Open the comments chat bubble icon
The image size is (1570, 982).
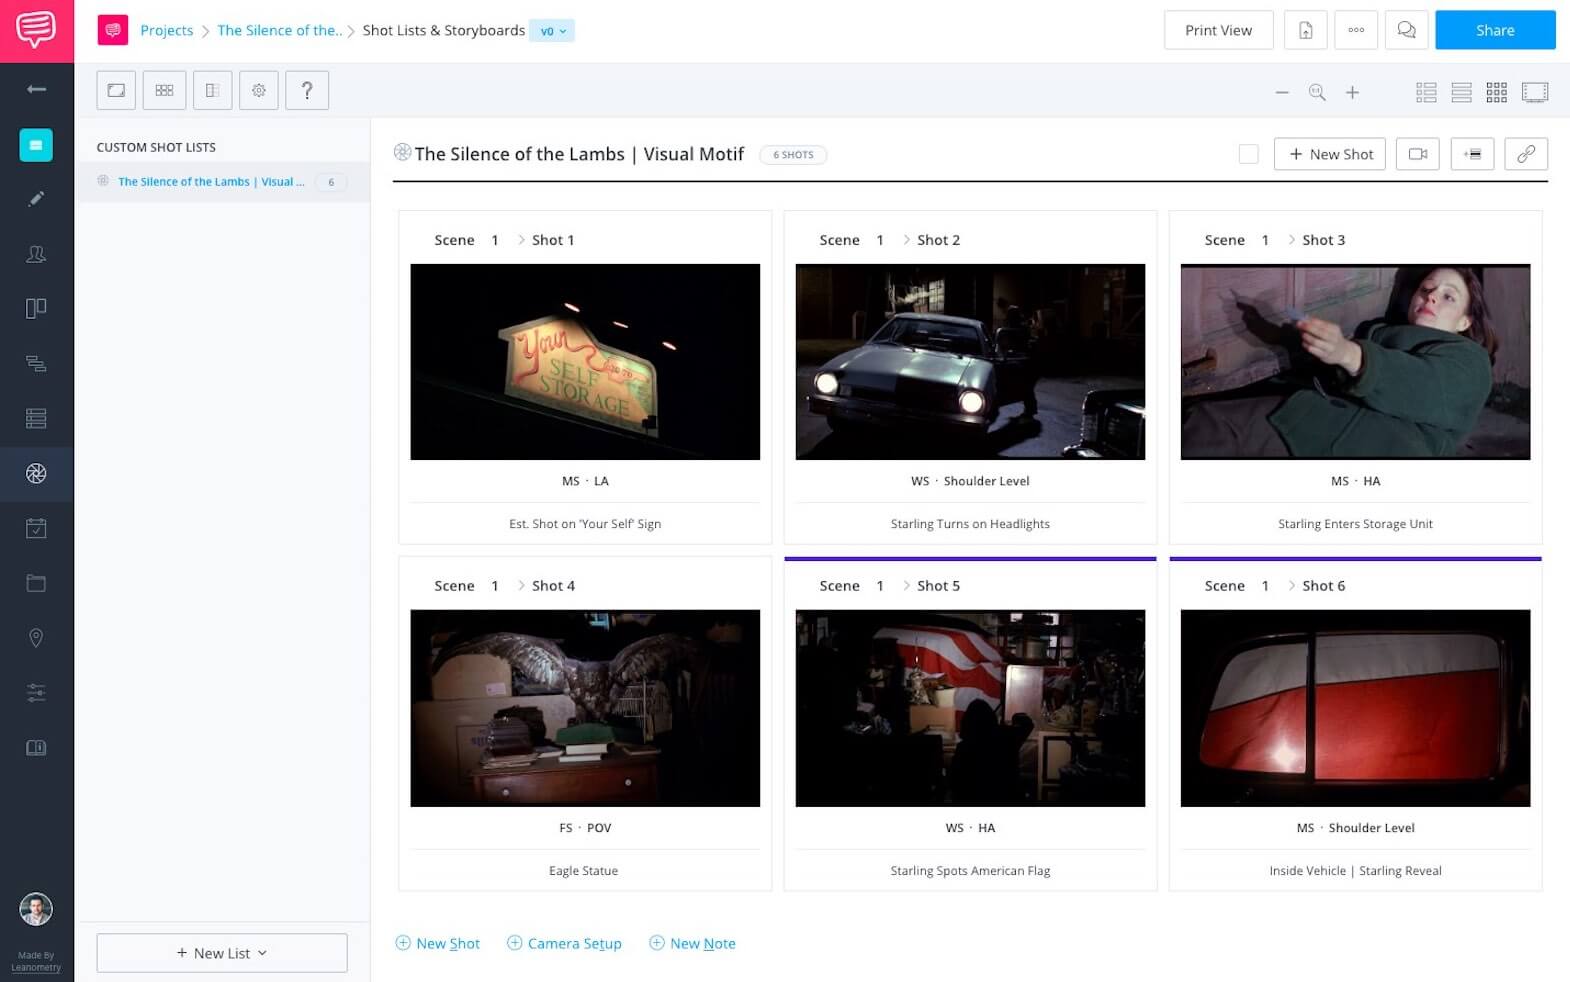coord(1406,30)
